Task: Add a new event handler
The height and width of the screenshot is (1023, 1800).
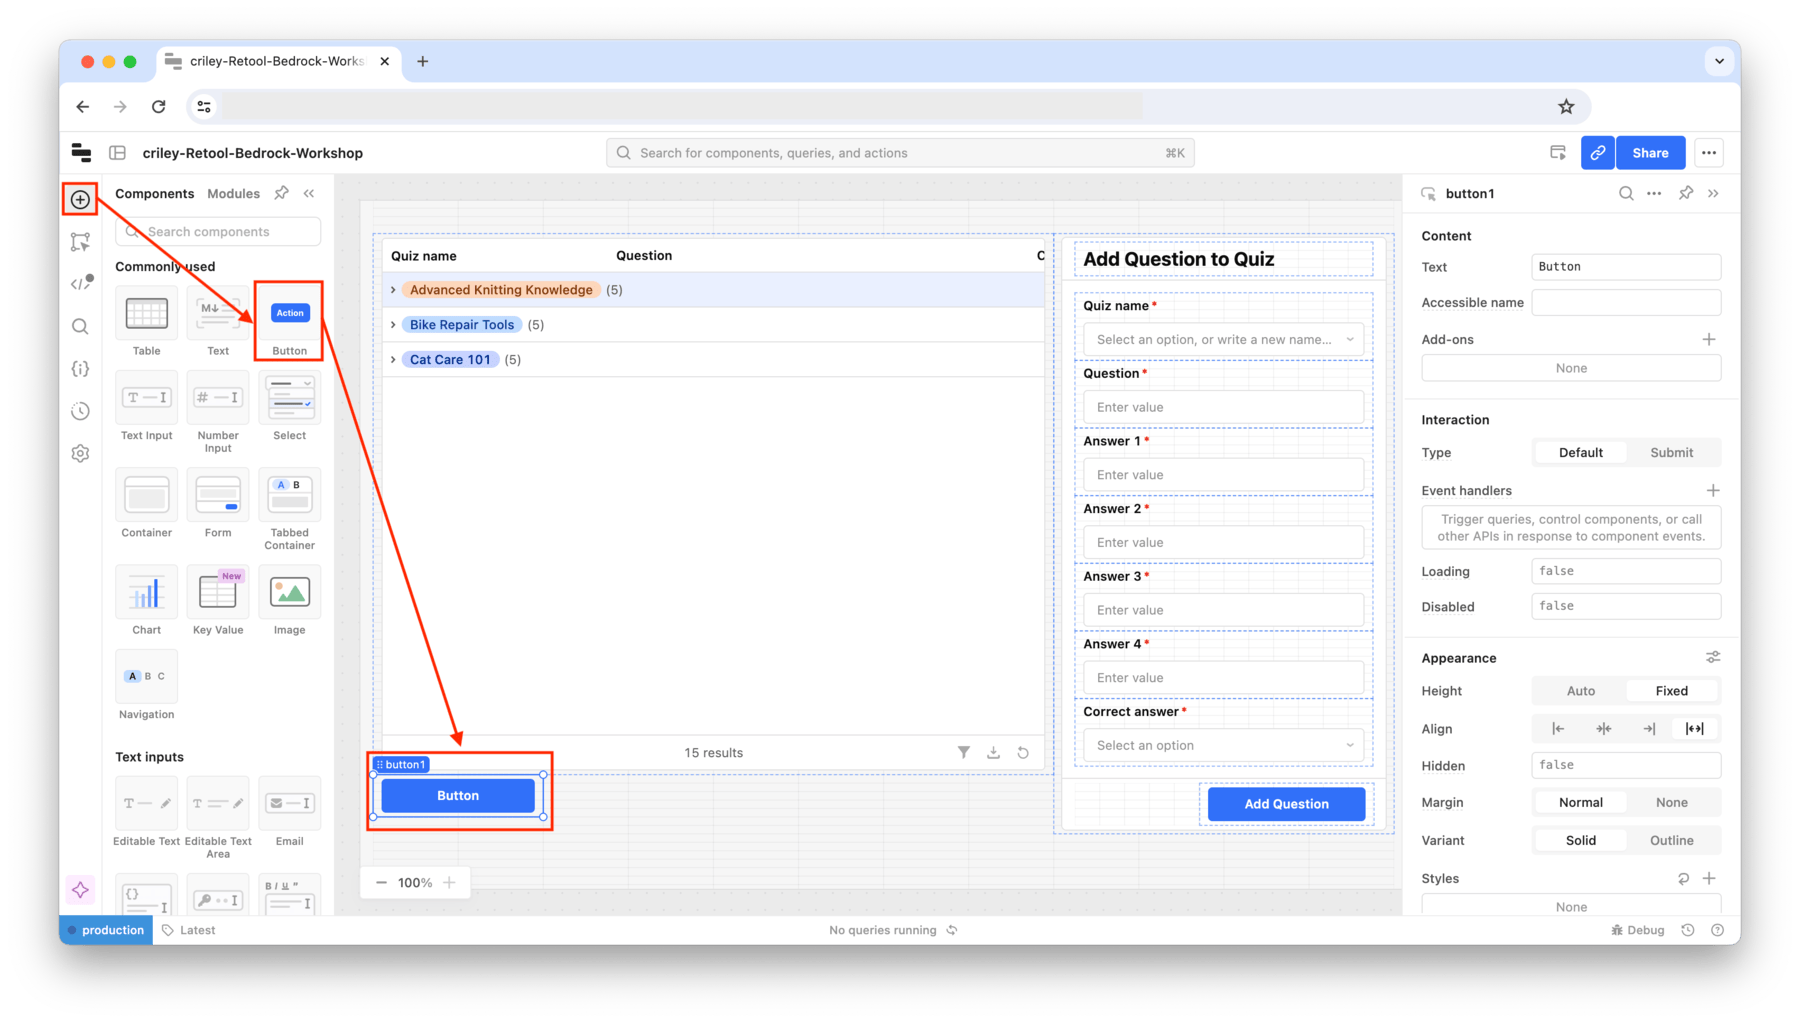Action: [x=1712, y=490]
